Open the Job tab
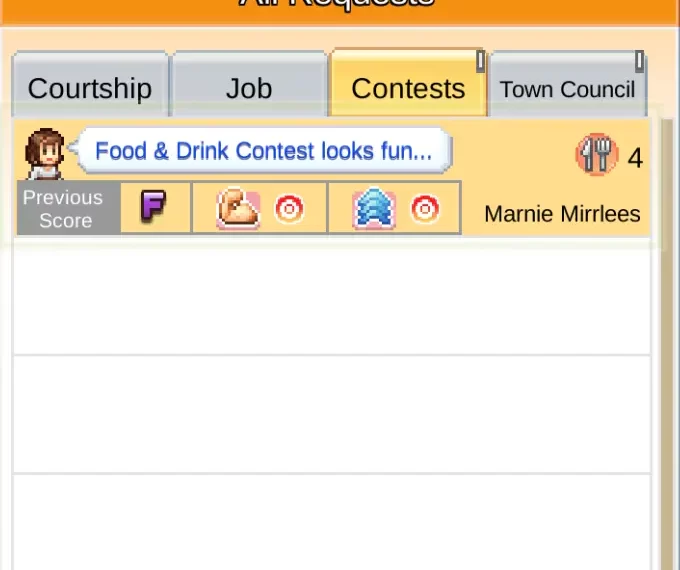Viewport: 680px width, 570px height. tap(249, 88)
